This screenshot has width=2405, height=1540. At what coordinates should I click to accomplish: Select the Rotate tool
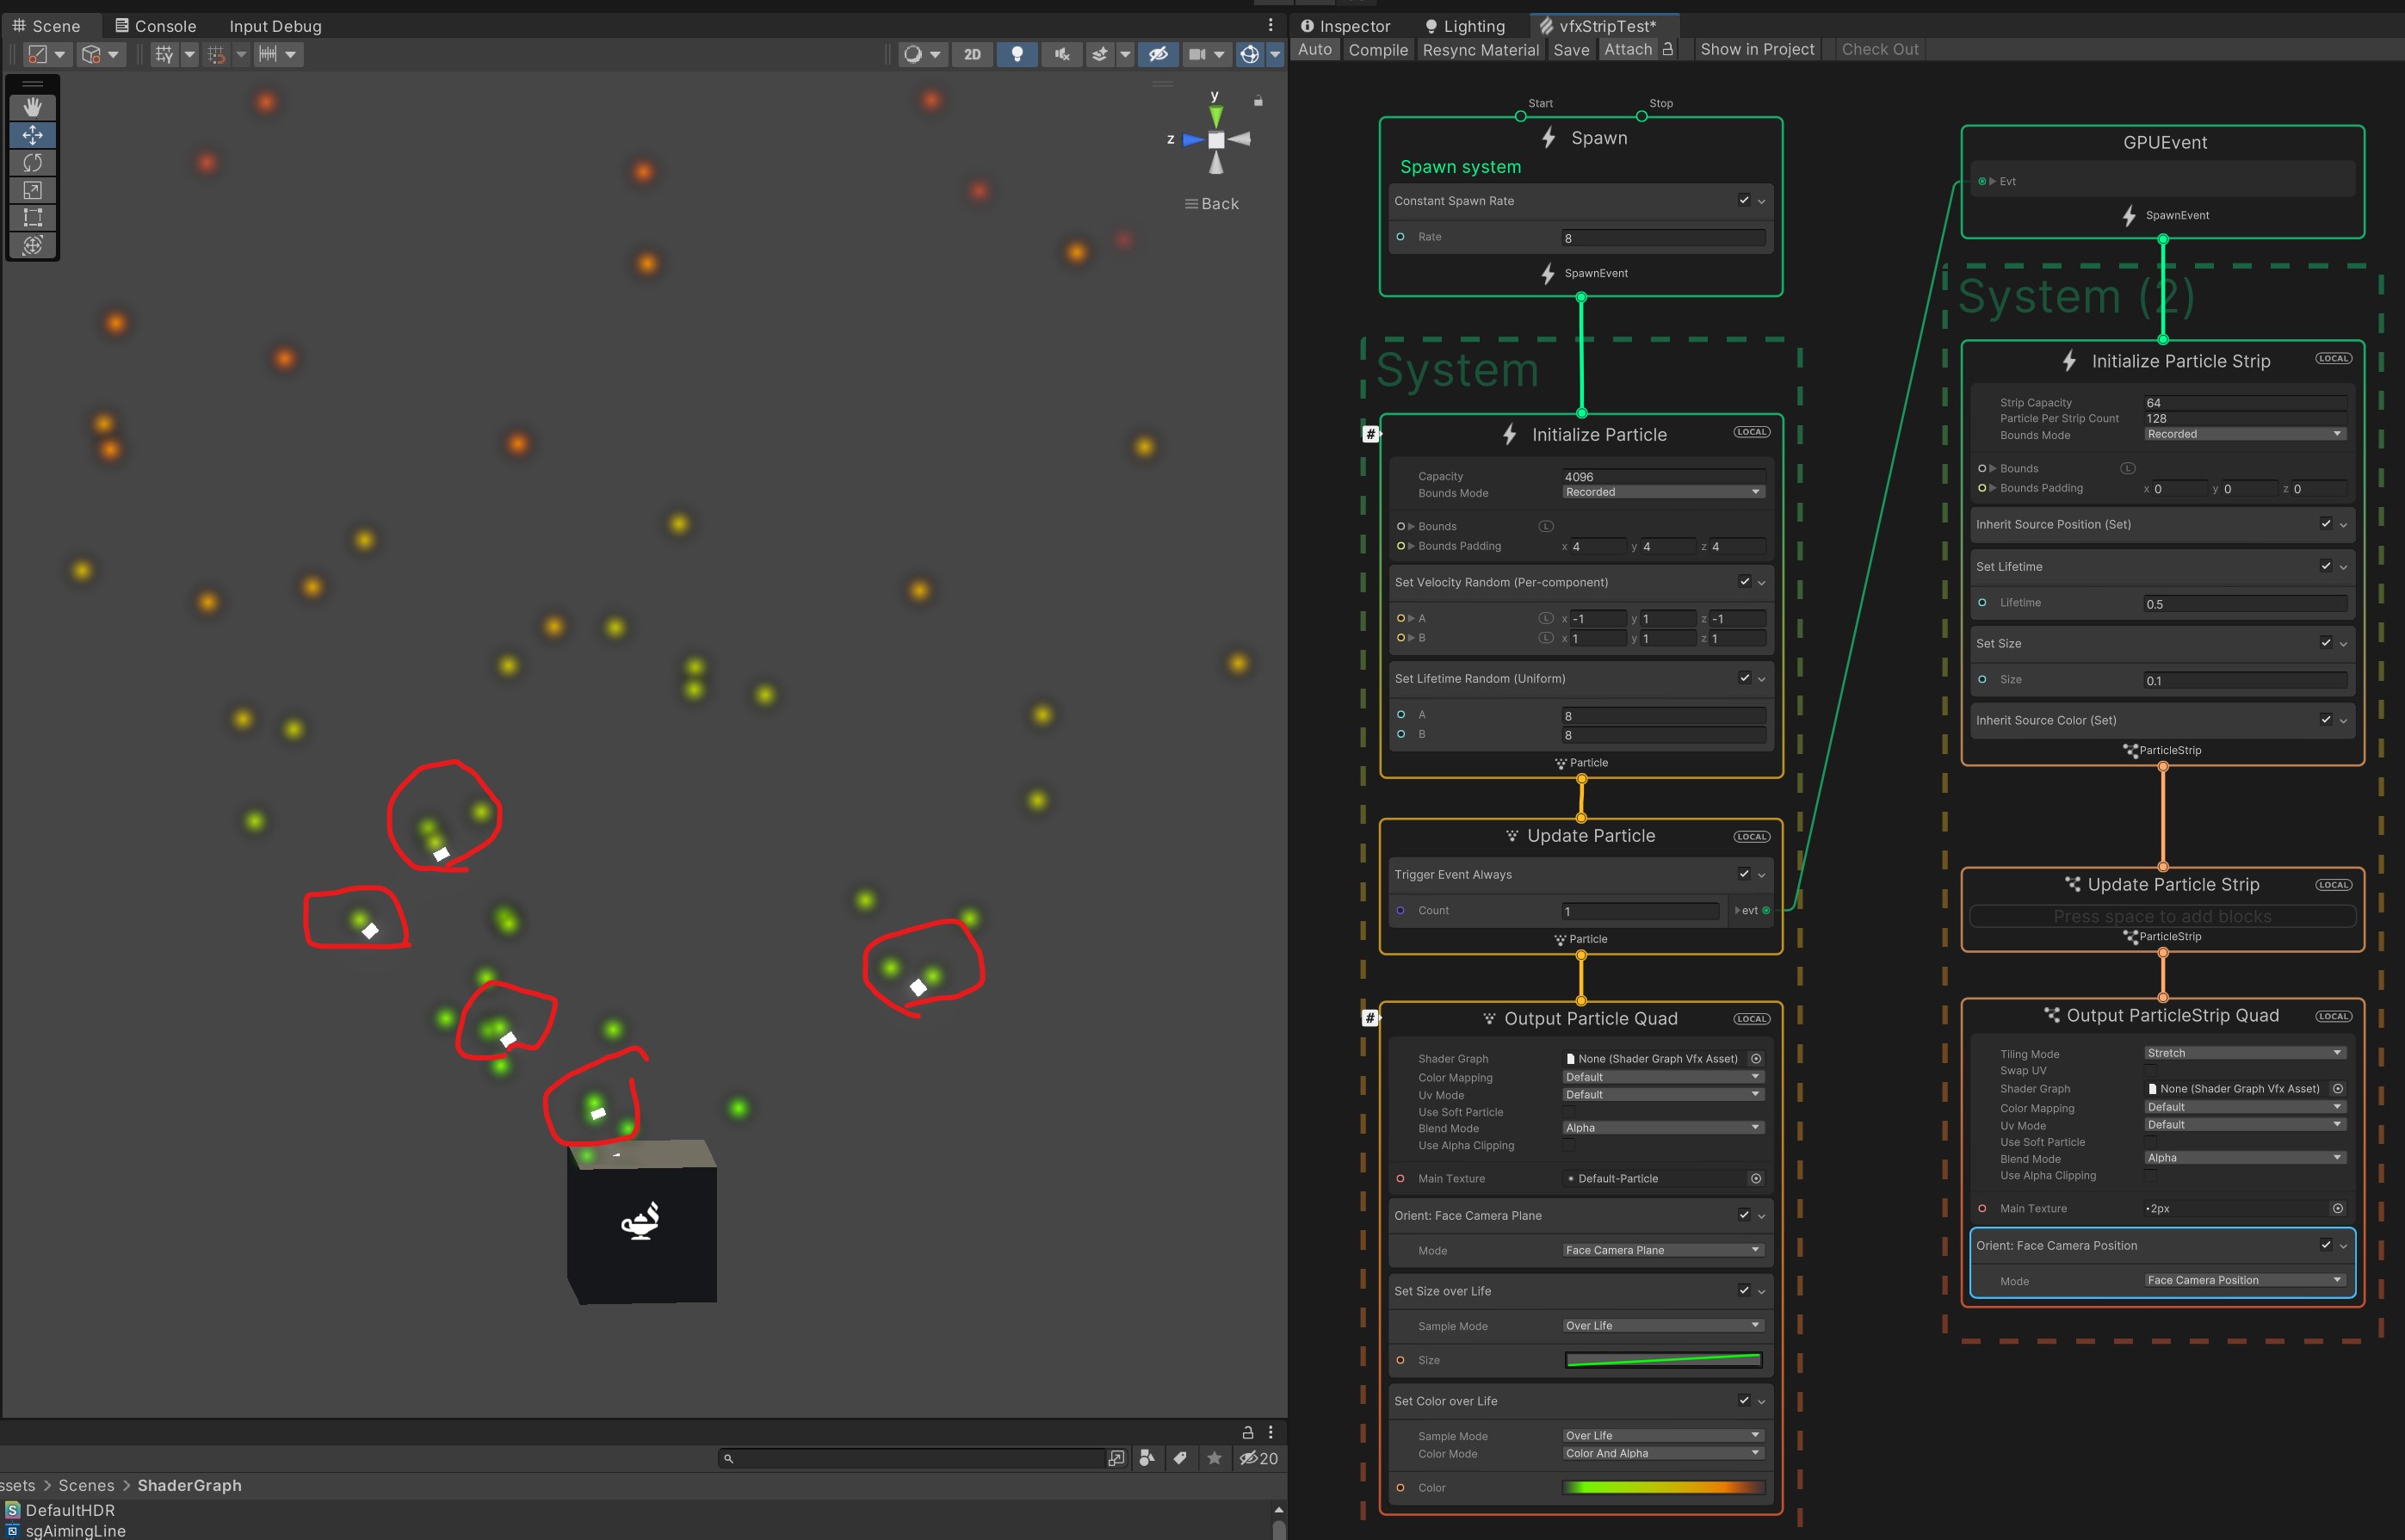33,162
